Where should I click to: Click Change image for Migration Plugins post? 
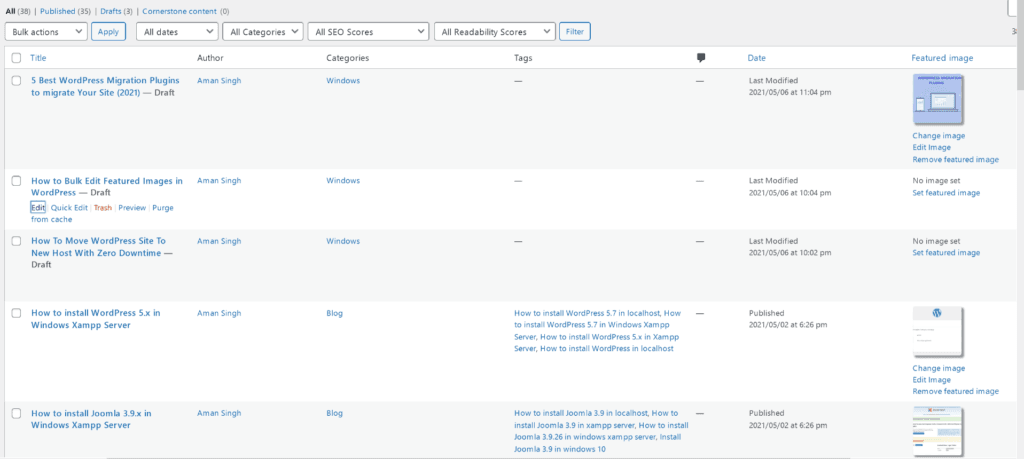(x=938, y=136)
